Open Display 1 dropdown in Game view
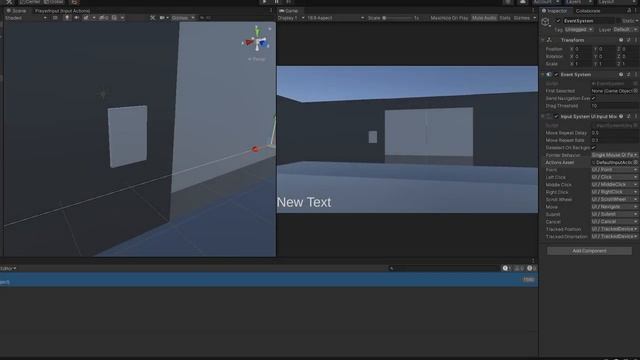Screen dimensions: 640x360 coord(291,18)
